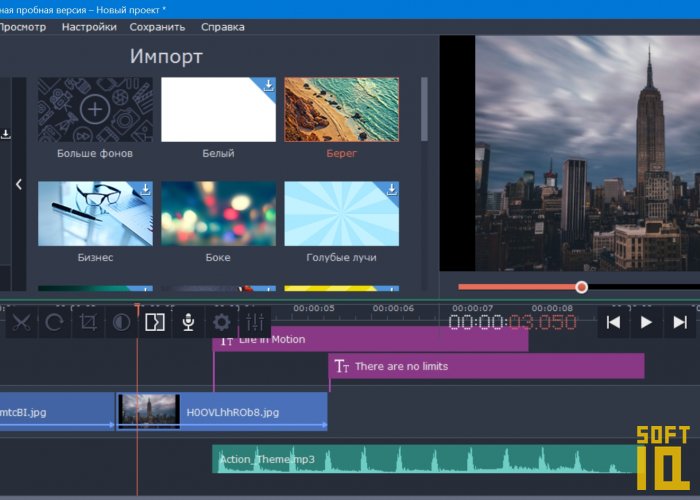Open the Просмотр menu

(22, 27)
